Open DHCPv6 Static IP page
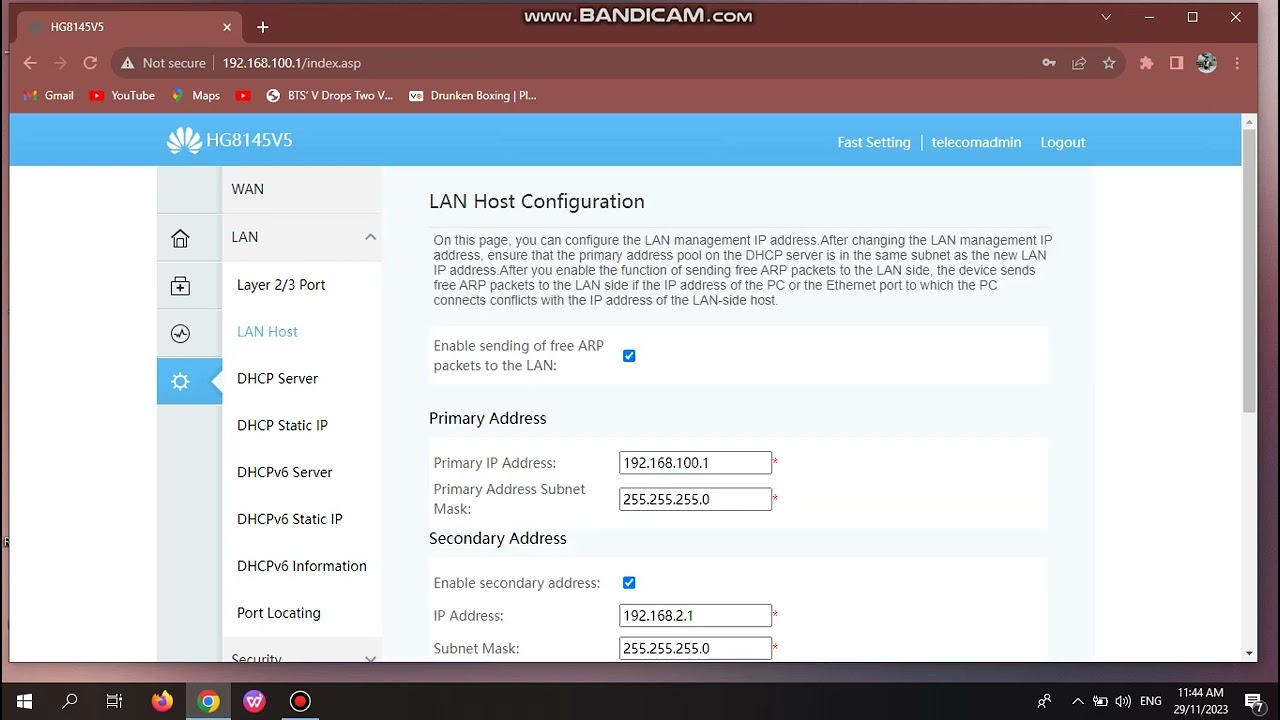Viewport: 1280px width, 720px height. [x=289, y=520]
